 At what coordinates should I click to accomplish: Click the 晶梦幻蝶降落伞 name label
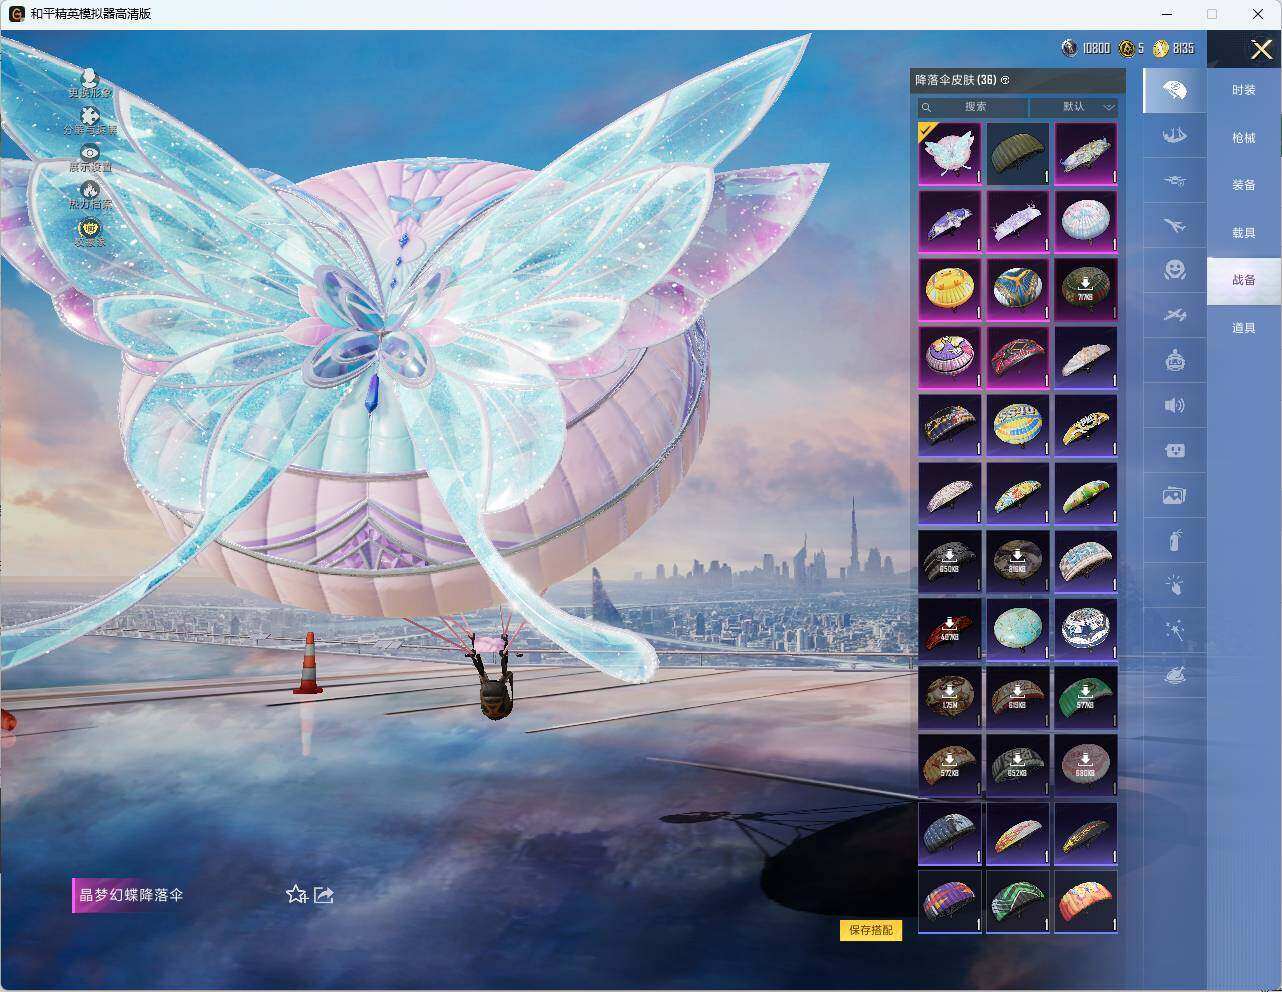pyautogui.click(x=131, y=895)
